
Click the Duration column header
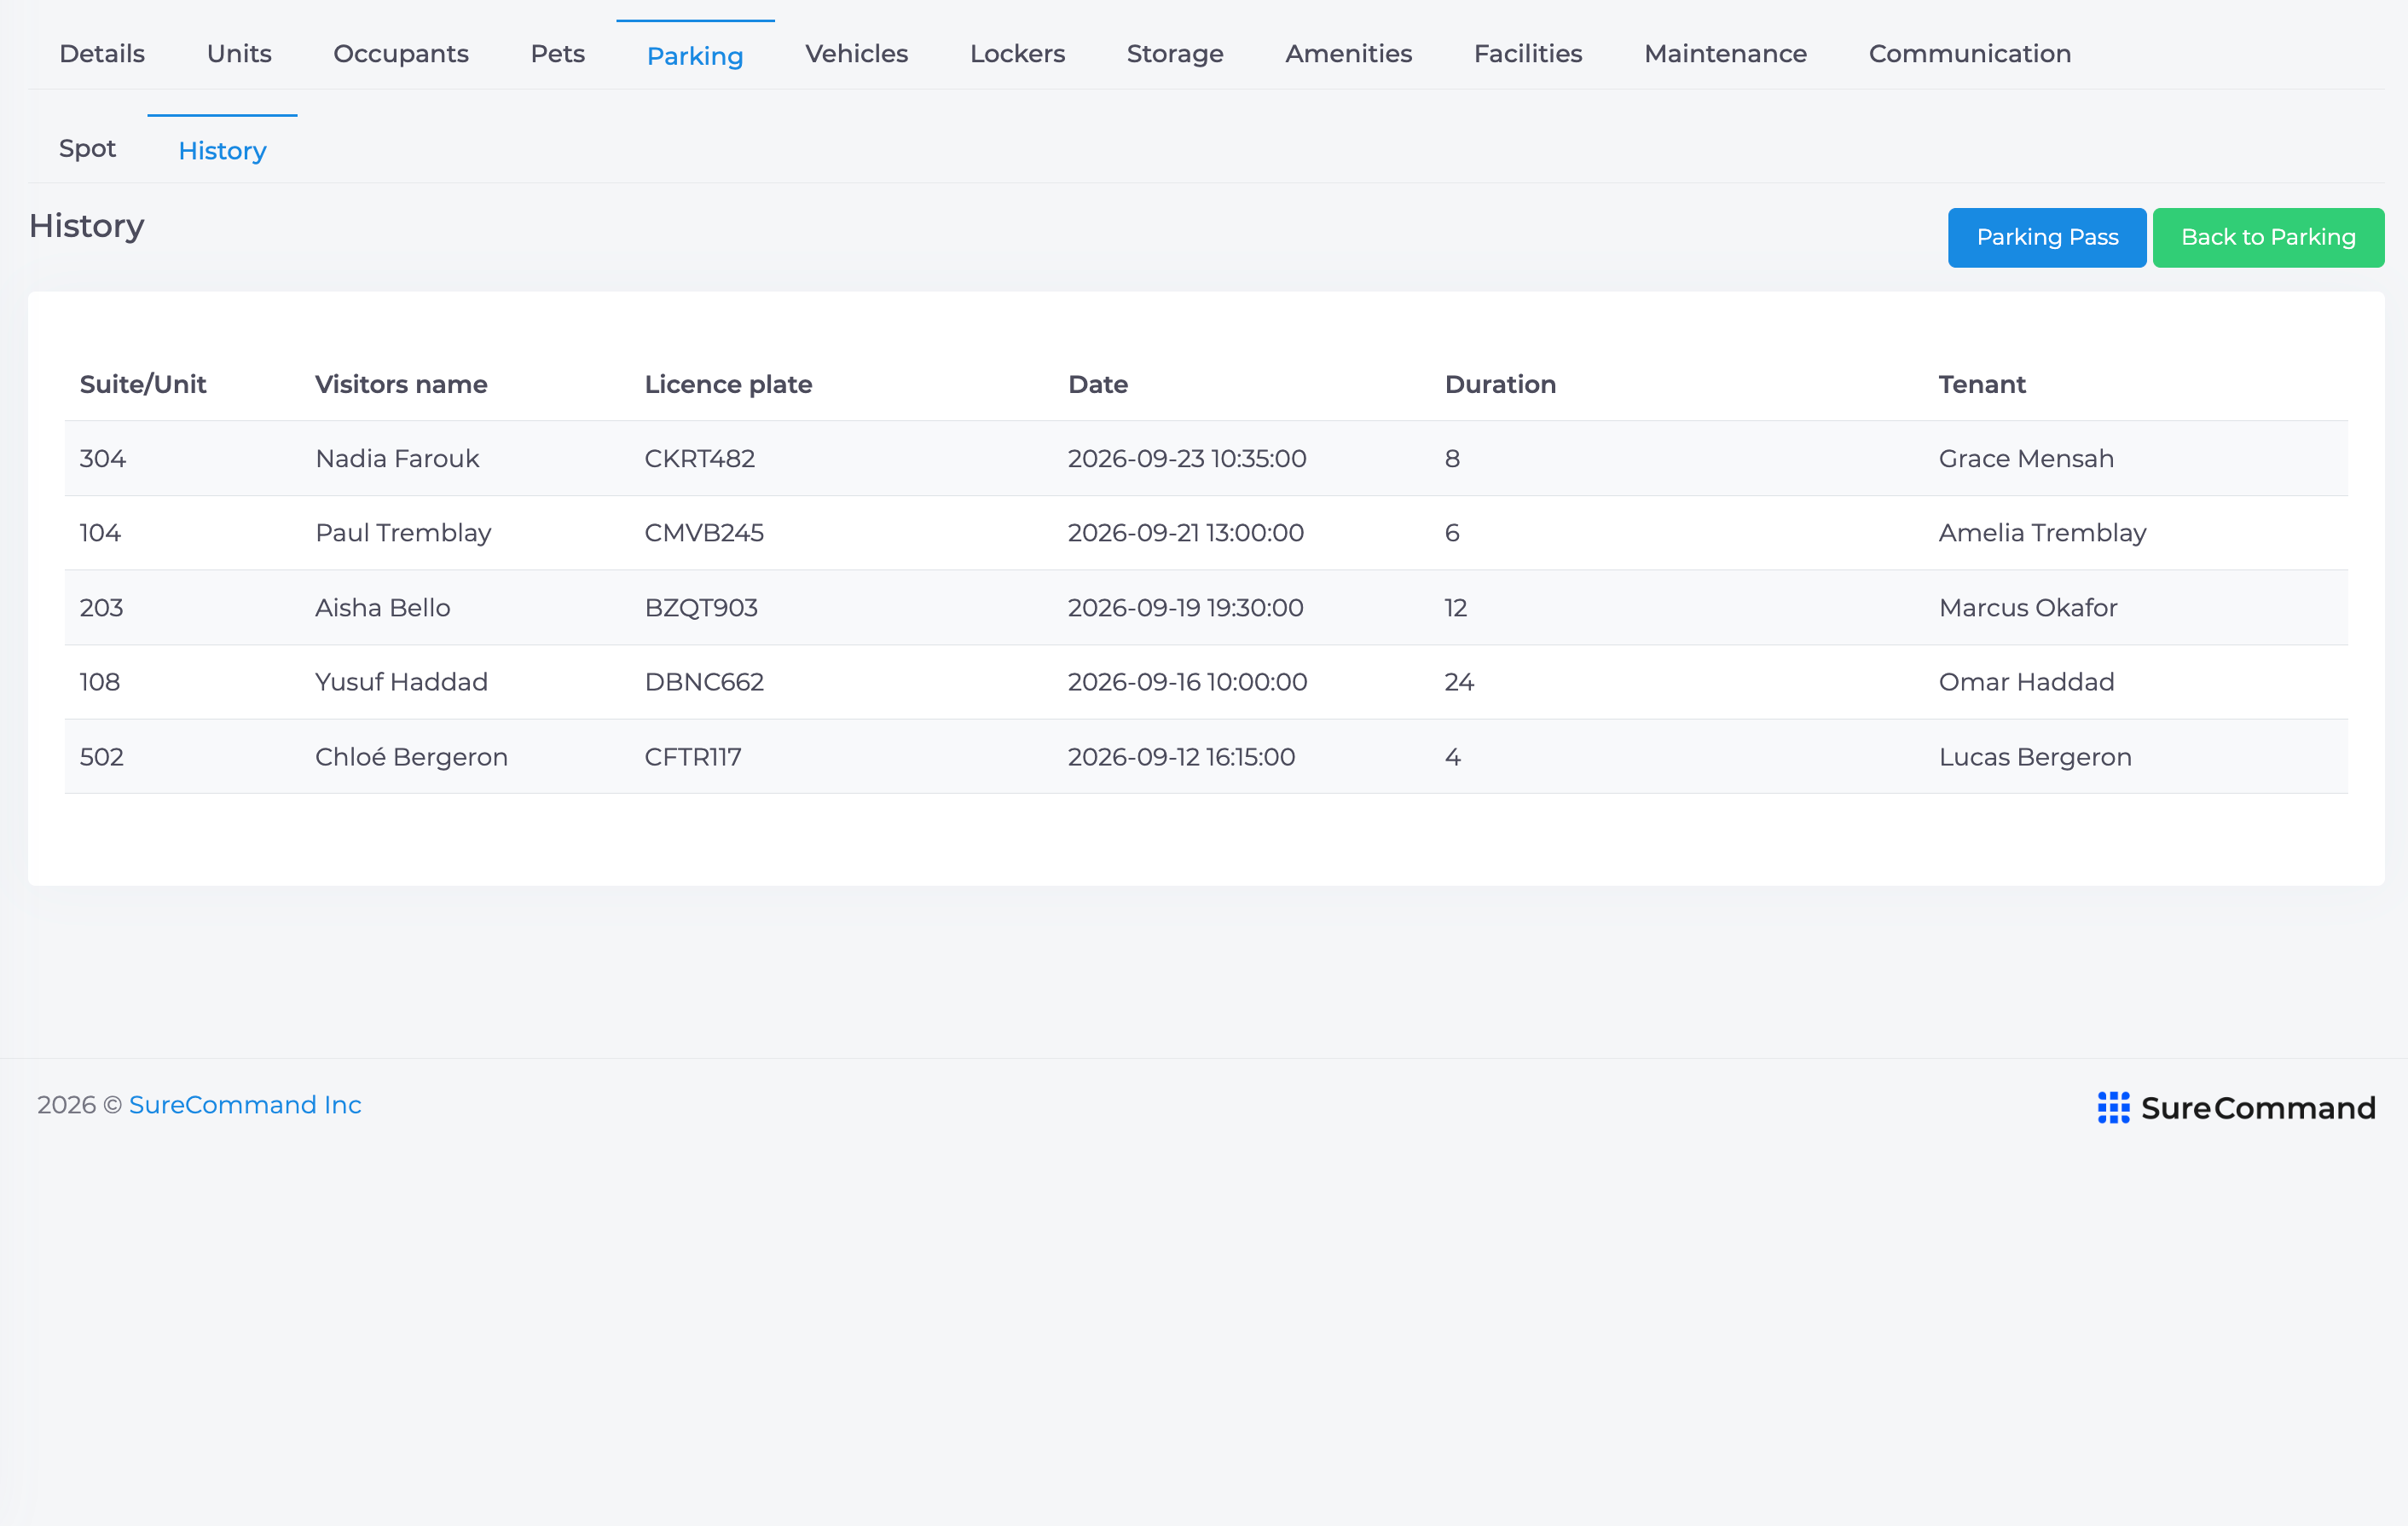[1500, 384]
